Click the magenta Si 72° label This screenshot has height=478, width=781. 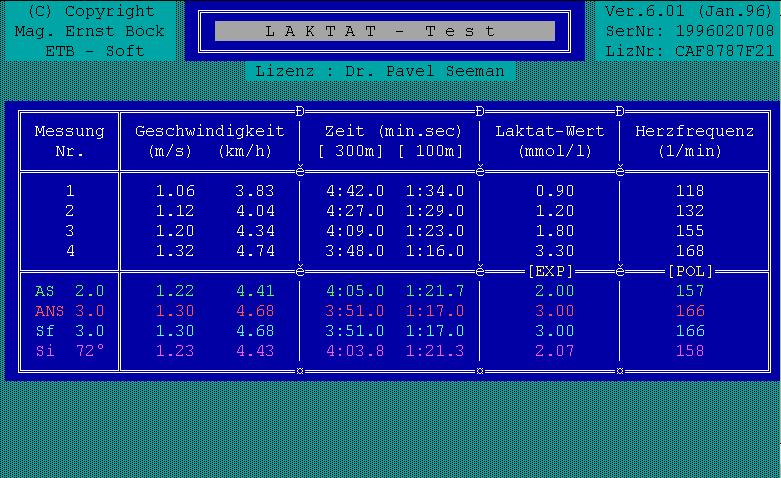(x=70, y=351)
